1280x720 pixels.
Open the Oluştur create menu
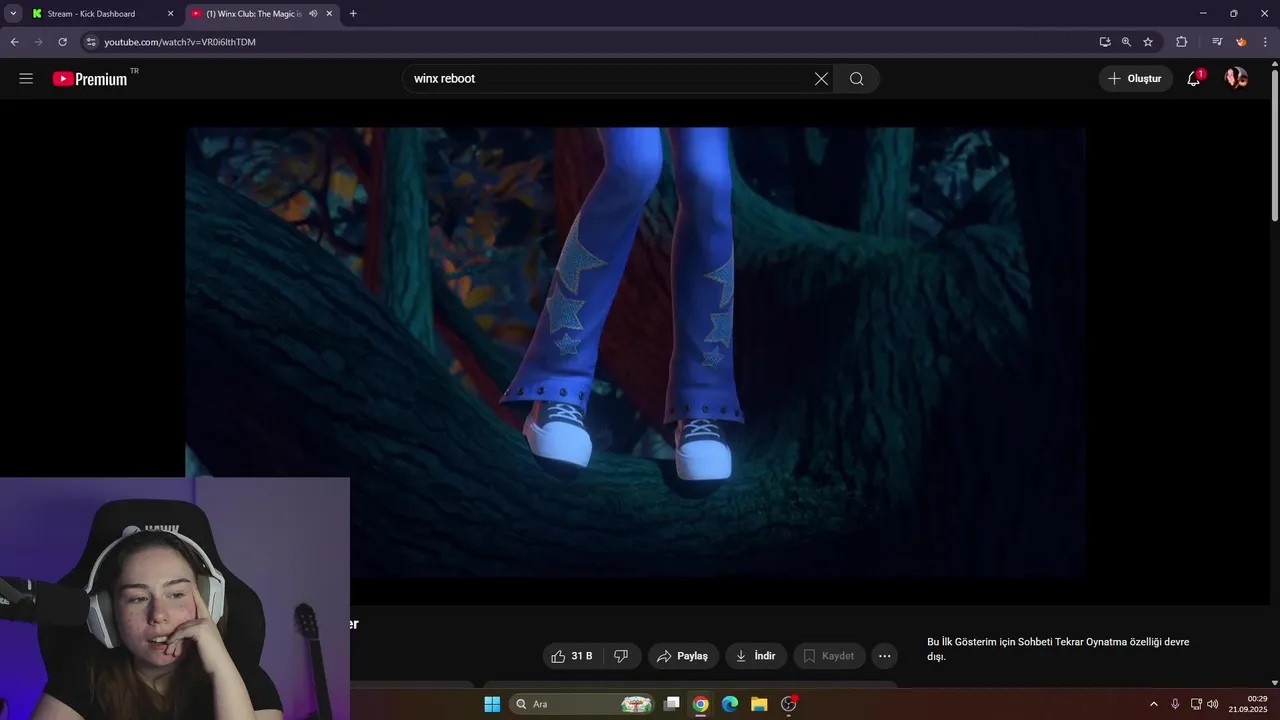[x=1135, y=79]
